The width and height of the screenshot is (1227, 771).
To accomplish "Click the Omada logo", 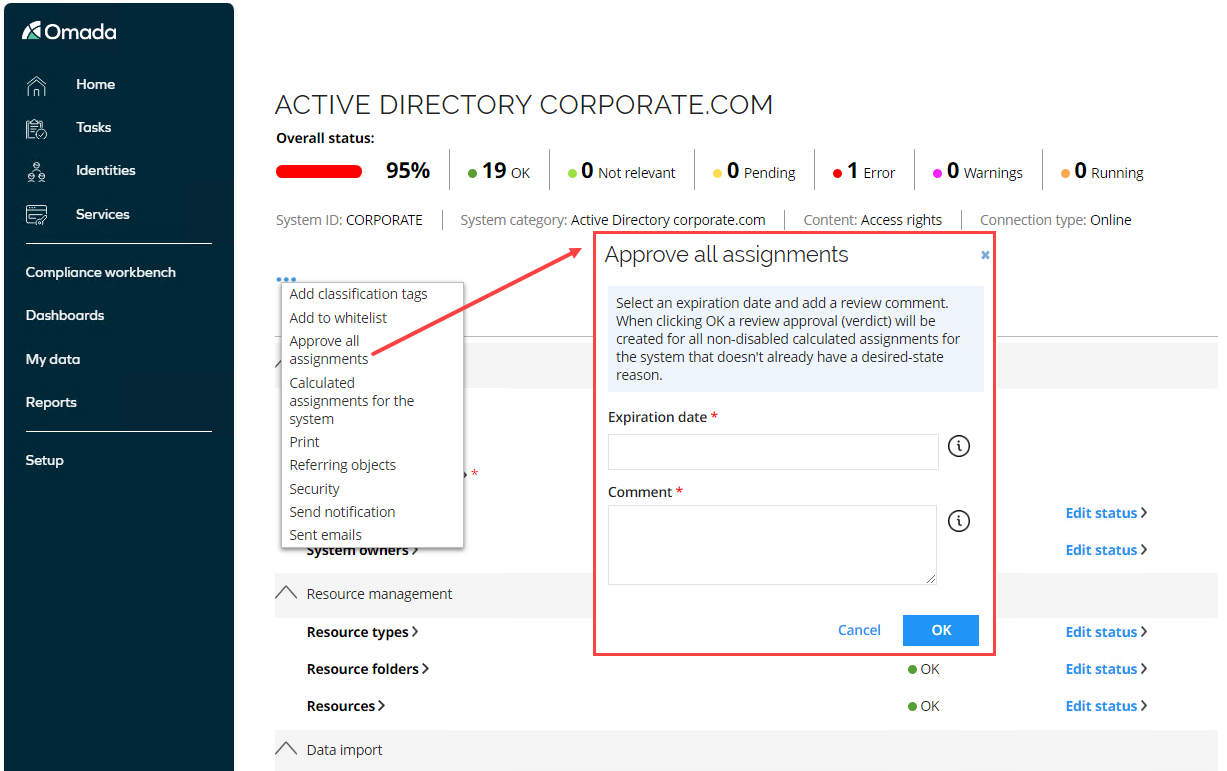I will (x=69, y=32).
